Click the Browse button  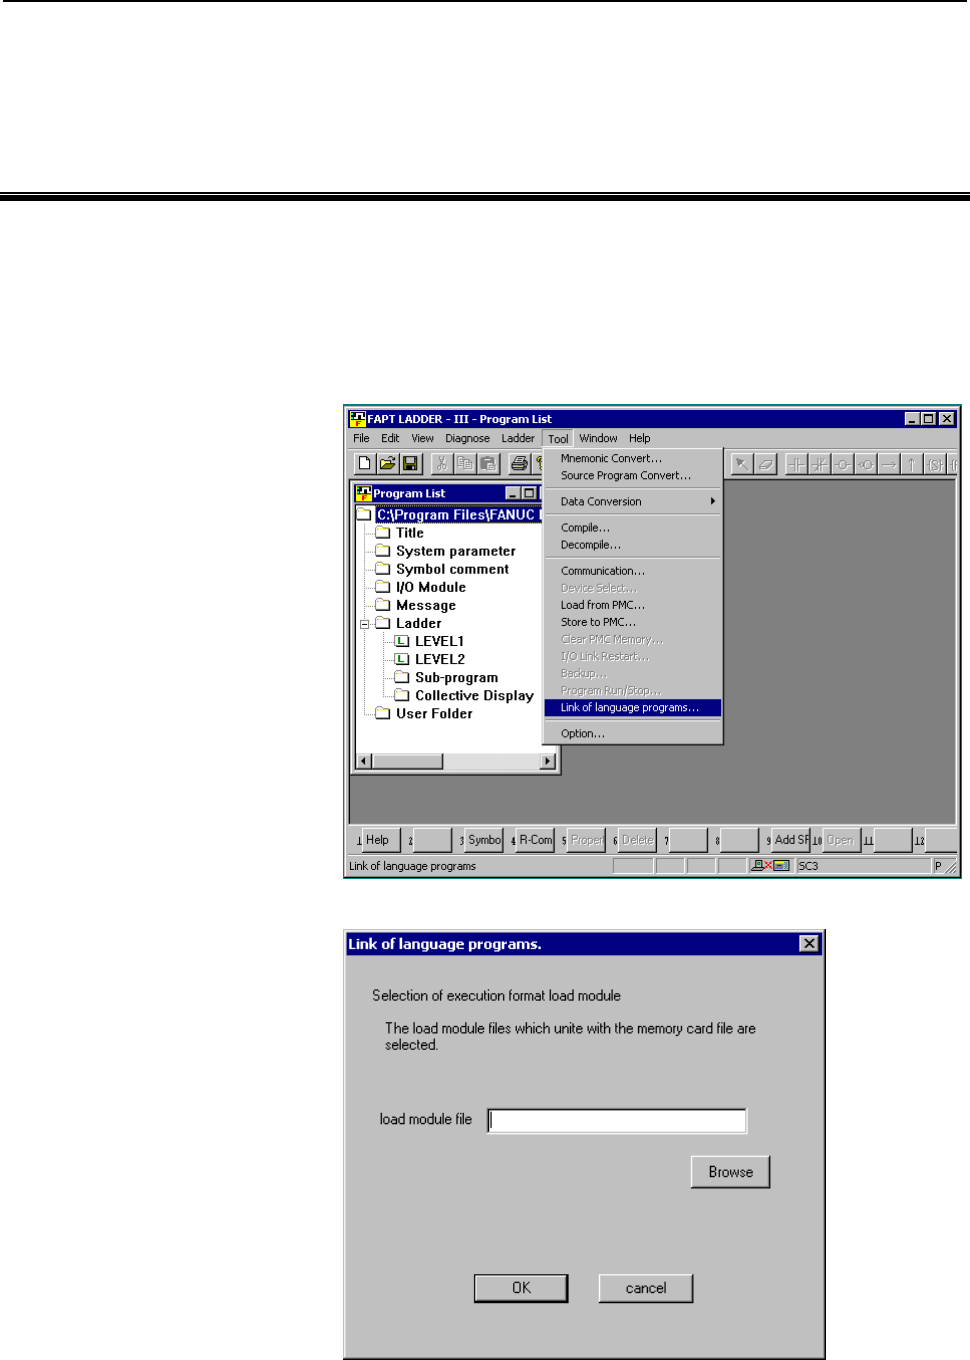730,1172
